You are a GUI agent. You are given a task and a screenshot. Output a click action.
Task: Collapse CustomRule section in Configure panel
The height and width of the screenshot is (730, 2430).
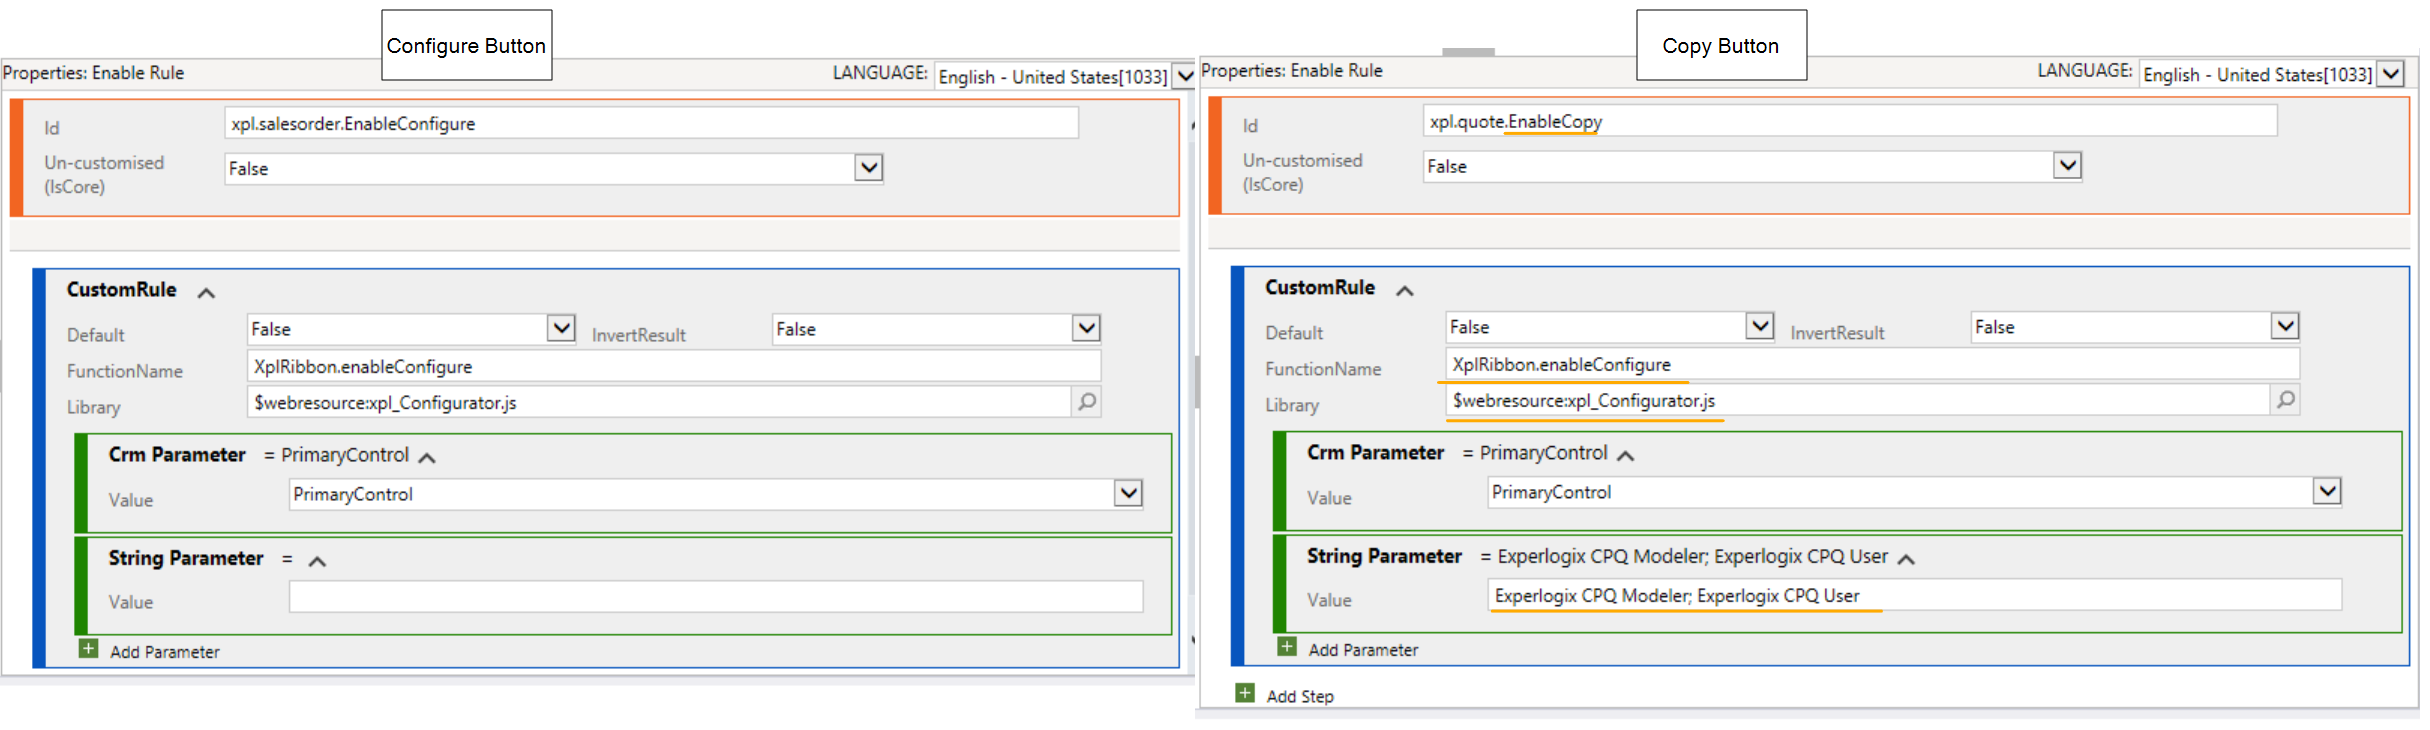tap(206, 293)
